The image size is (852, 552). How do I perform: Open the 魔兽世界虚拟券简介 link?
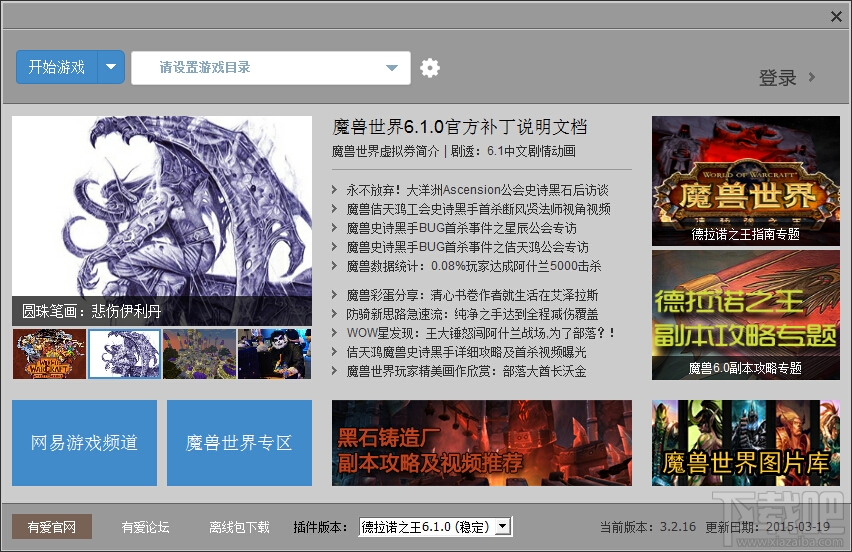click(x=385, y=151)
